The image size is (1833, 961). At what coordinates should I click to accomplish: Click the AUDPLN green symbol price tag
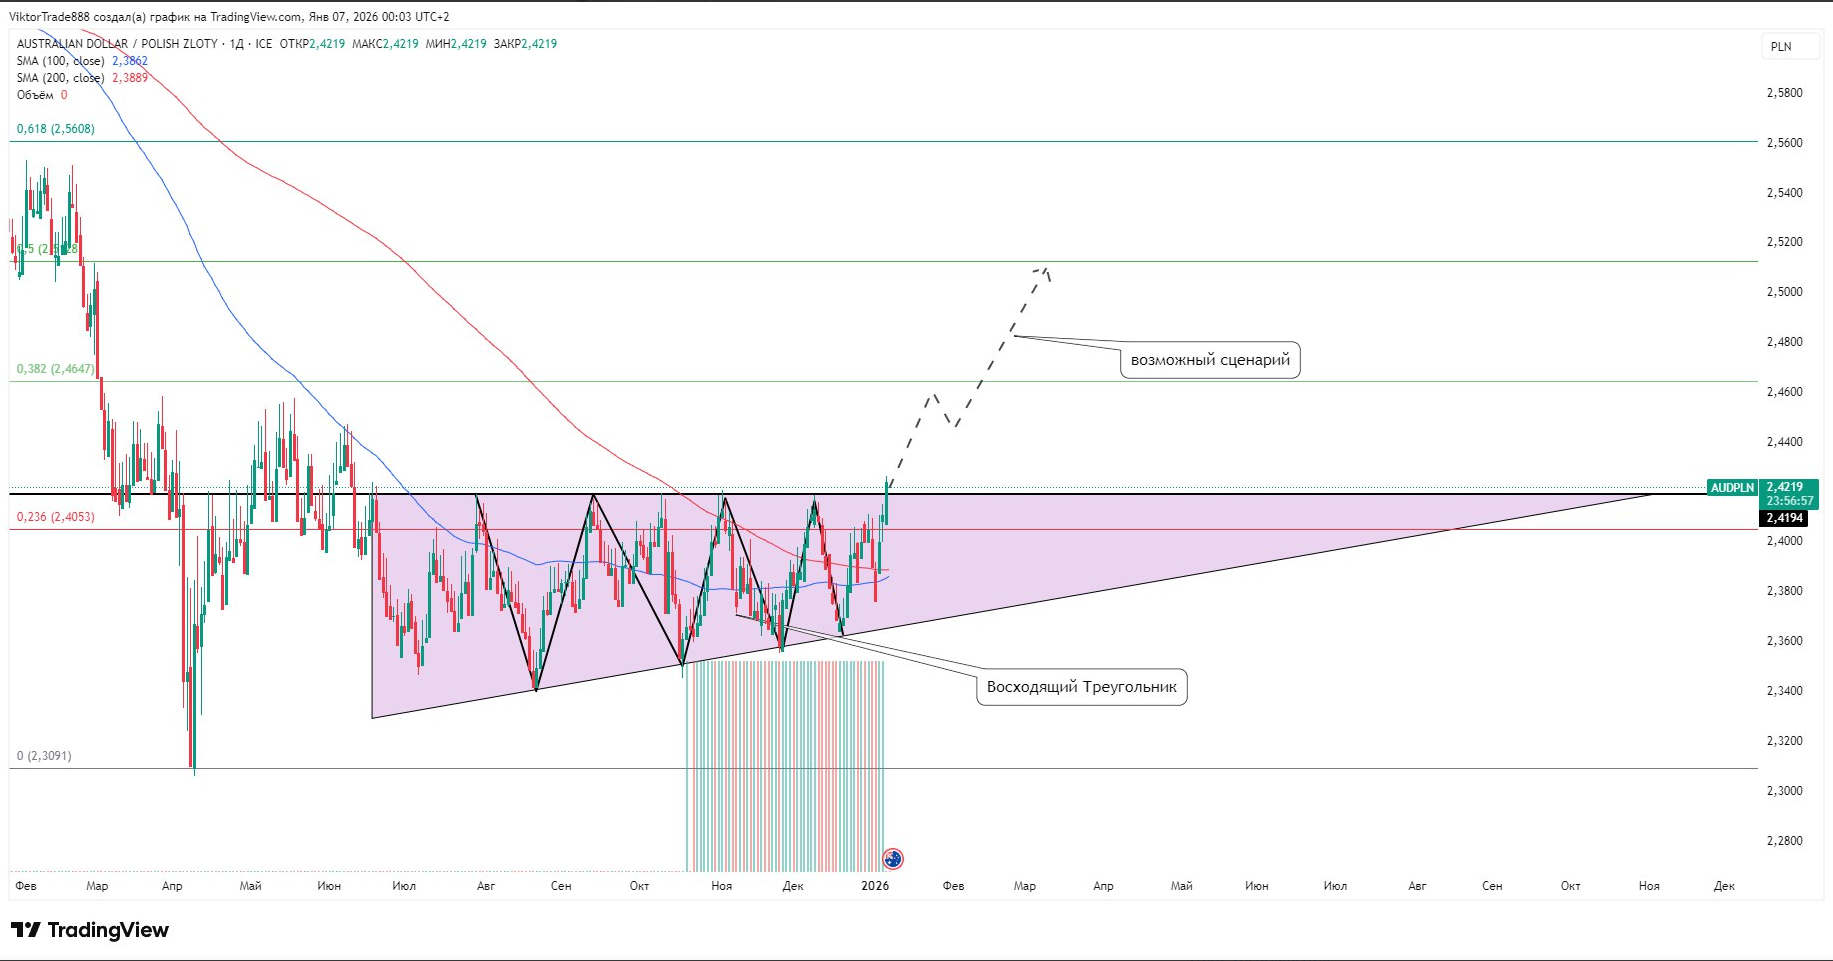point(1732,488)
